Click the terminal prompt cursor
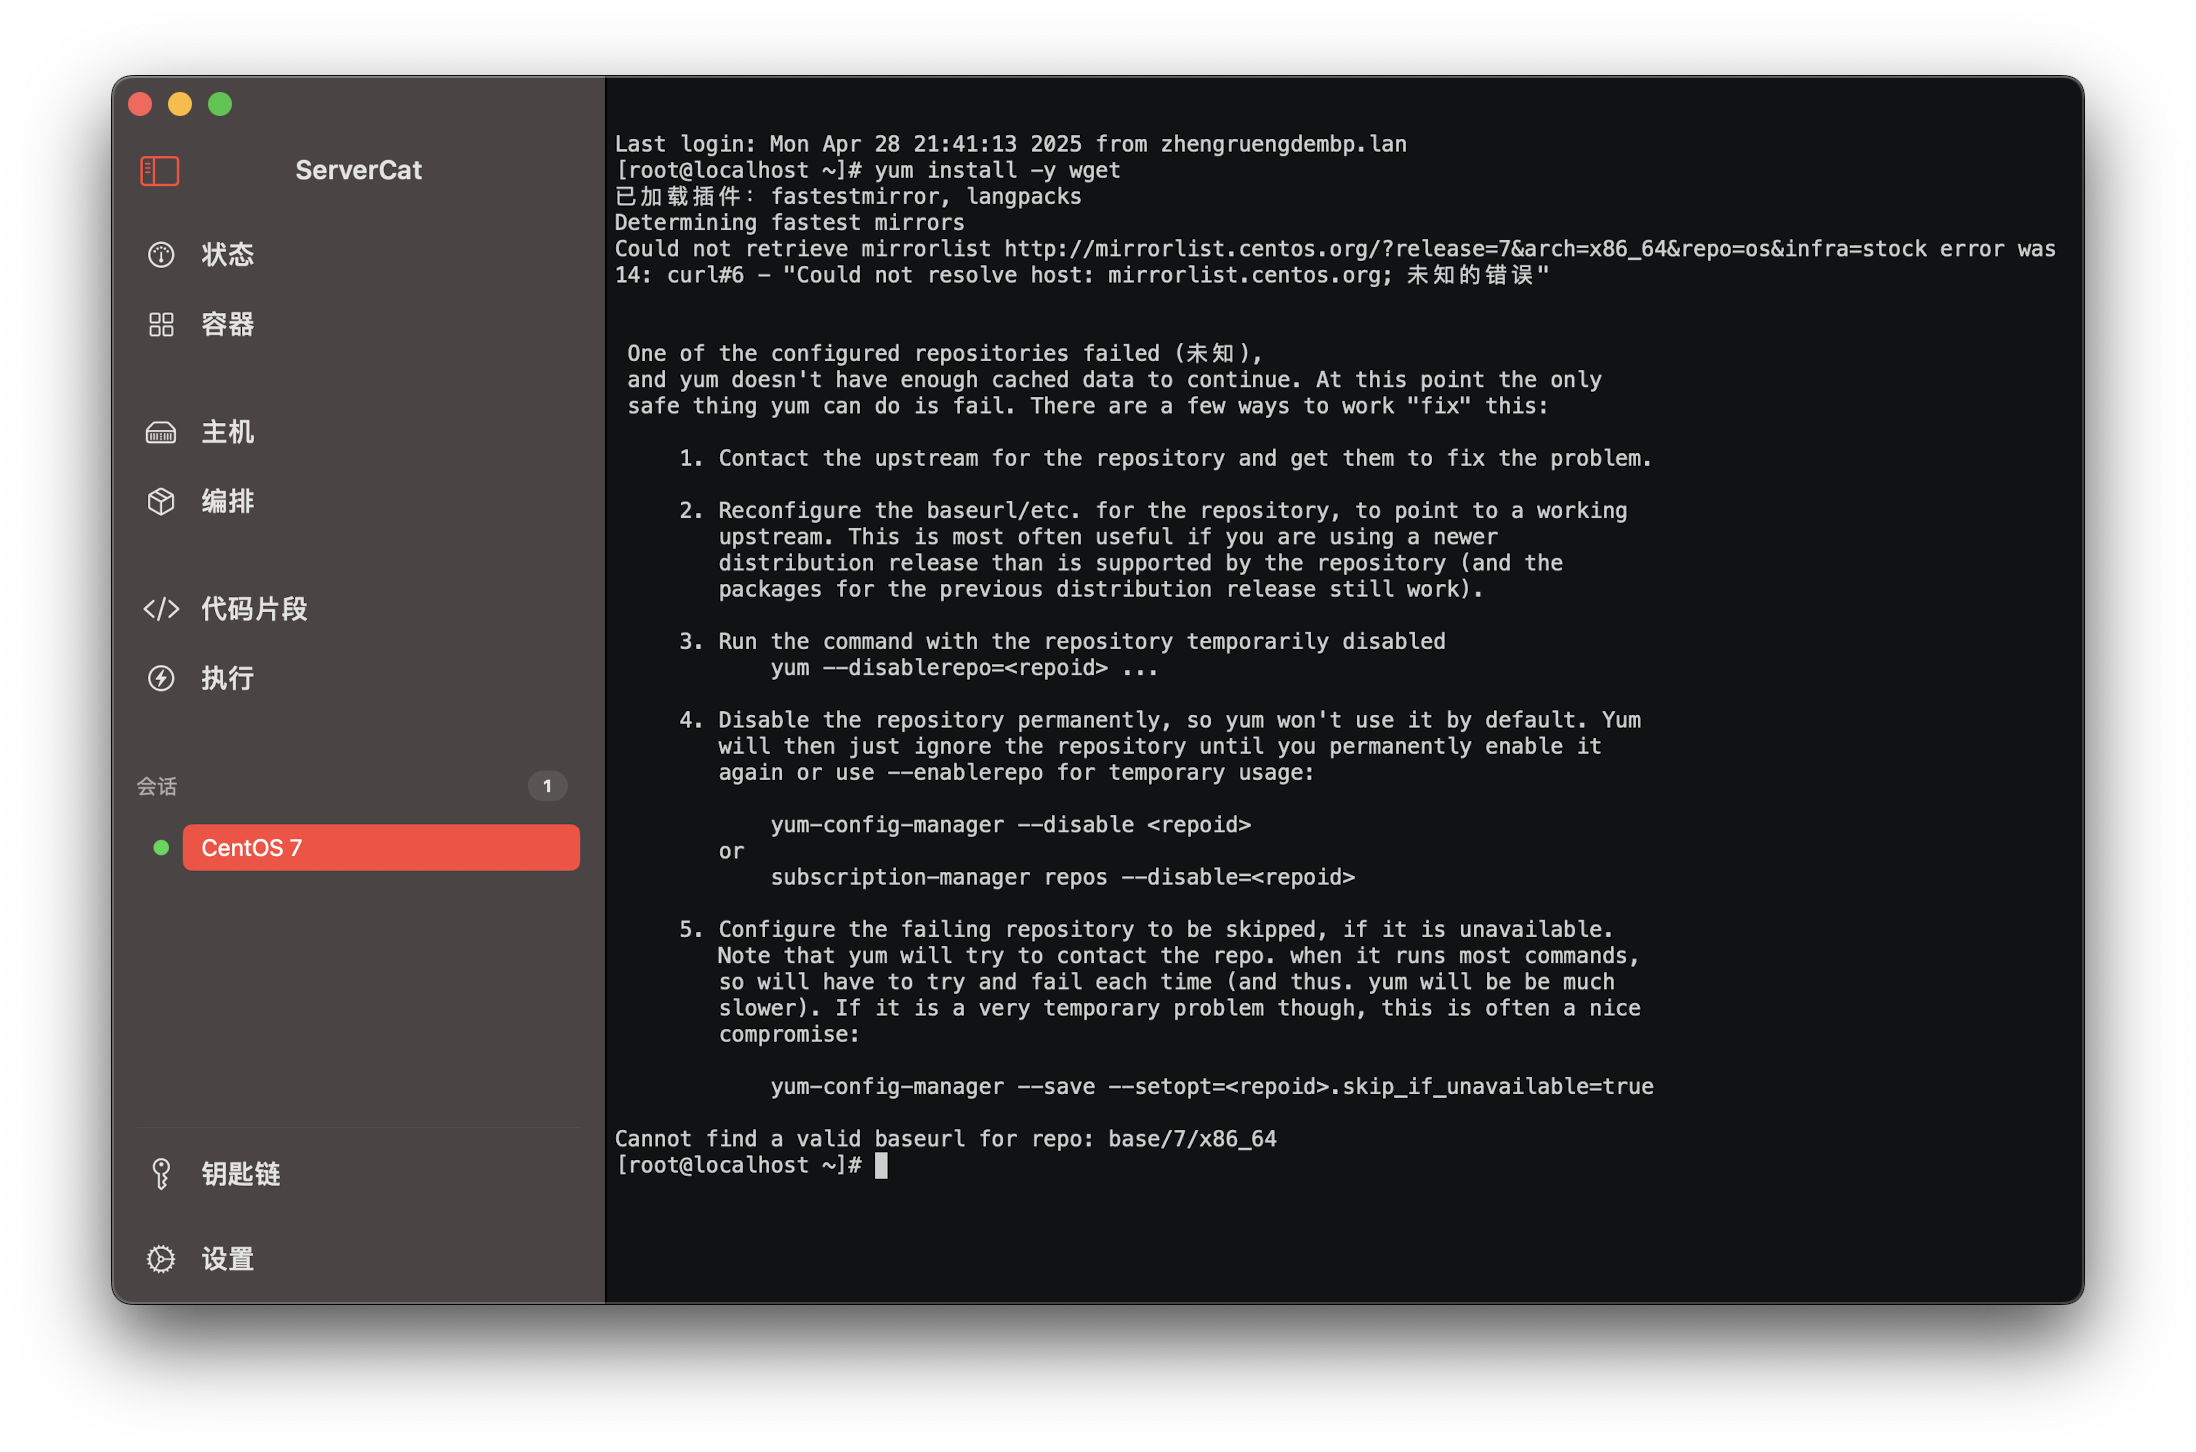This screenshot has height=1452, width=2196. coord(881,1166)
